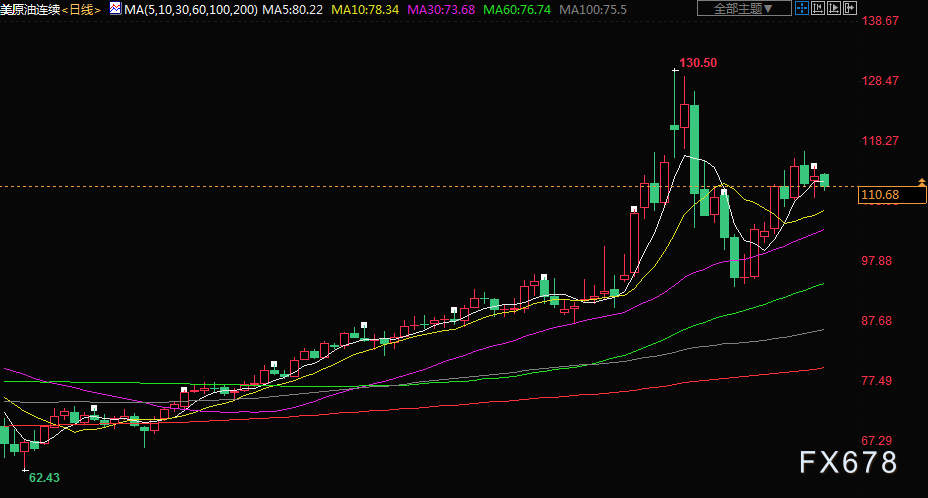Click the chart jump-to-start axis icon
928x498 pixels.
(x=818, y=8)
